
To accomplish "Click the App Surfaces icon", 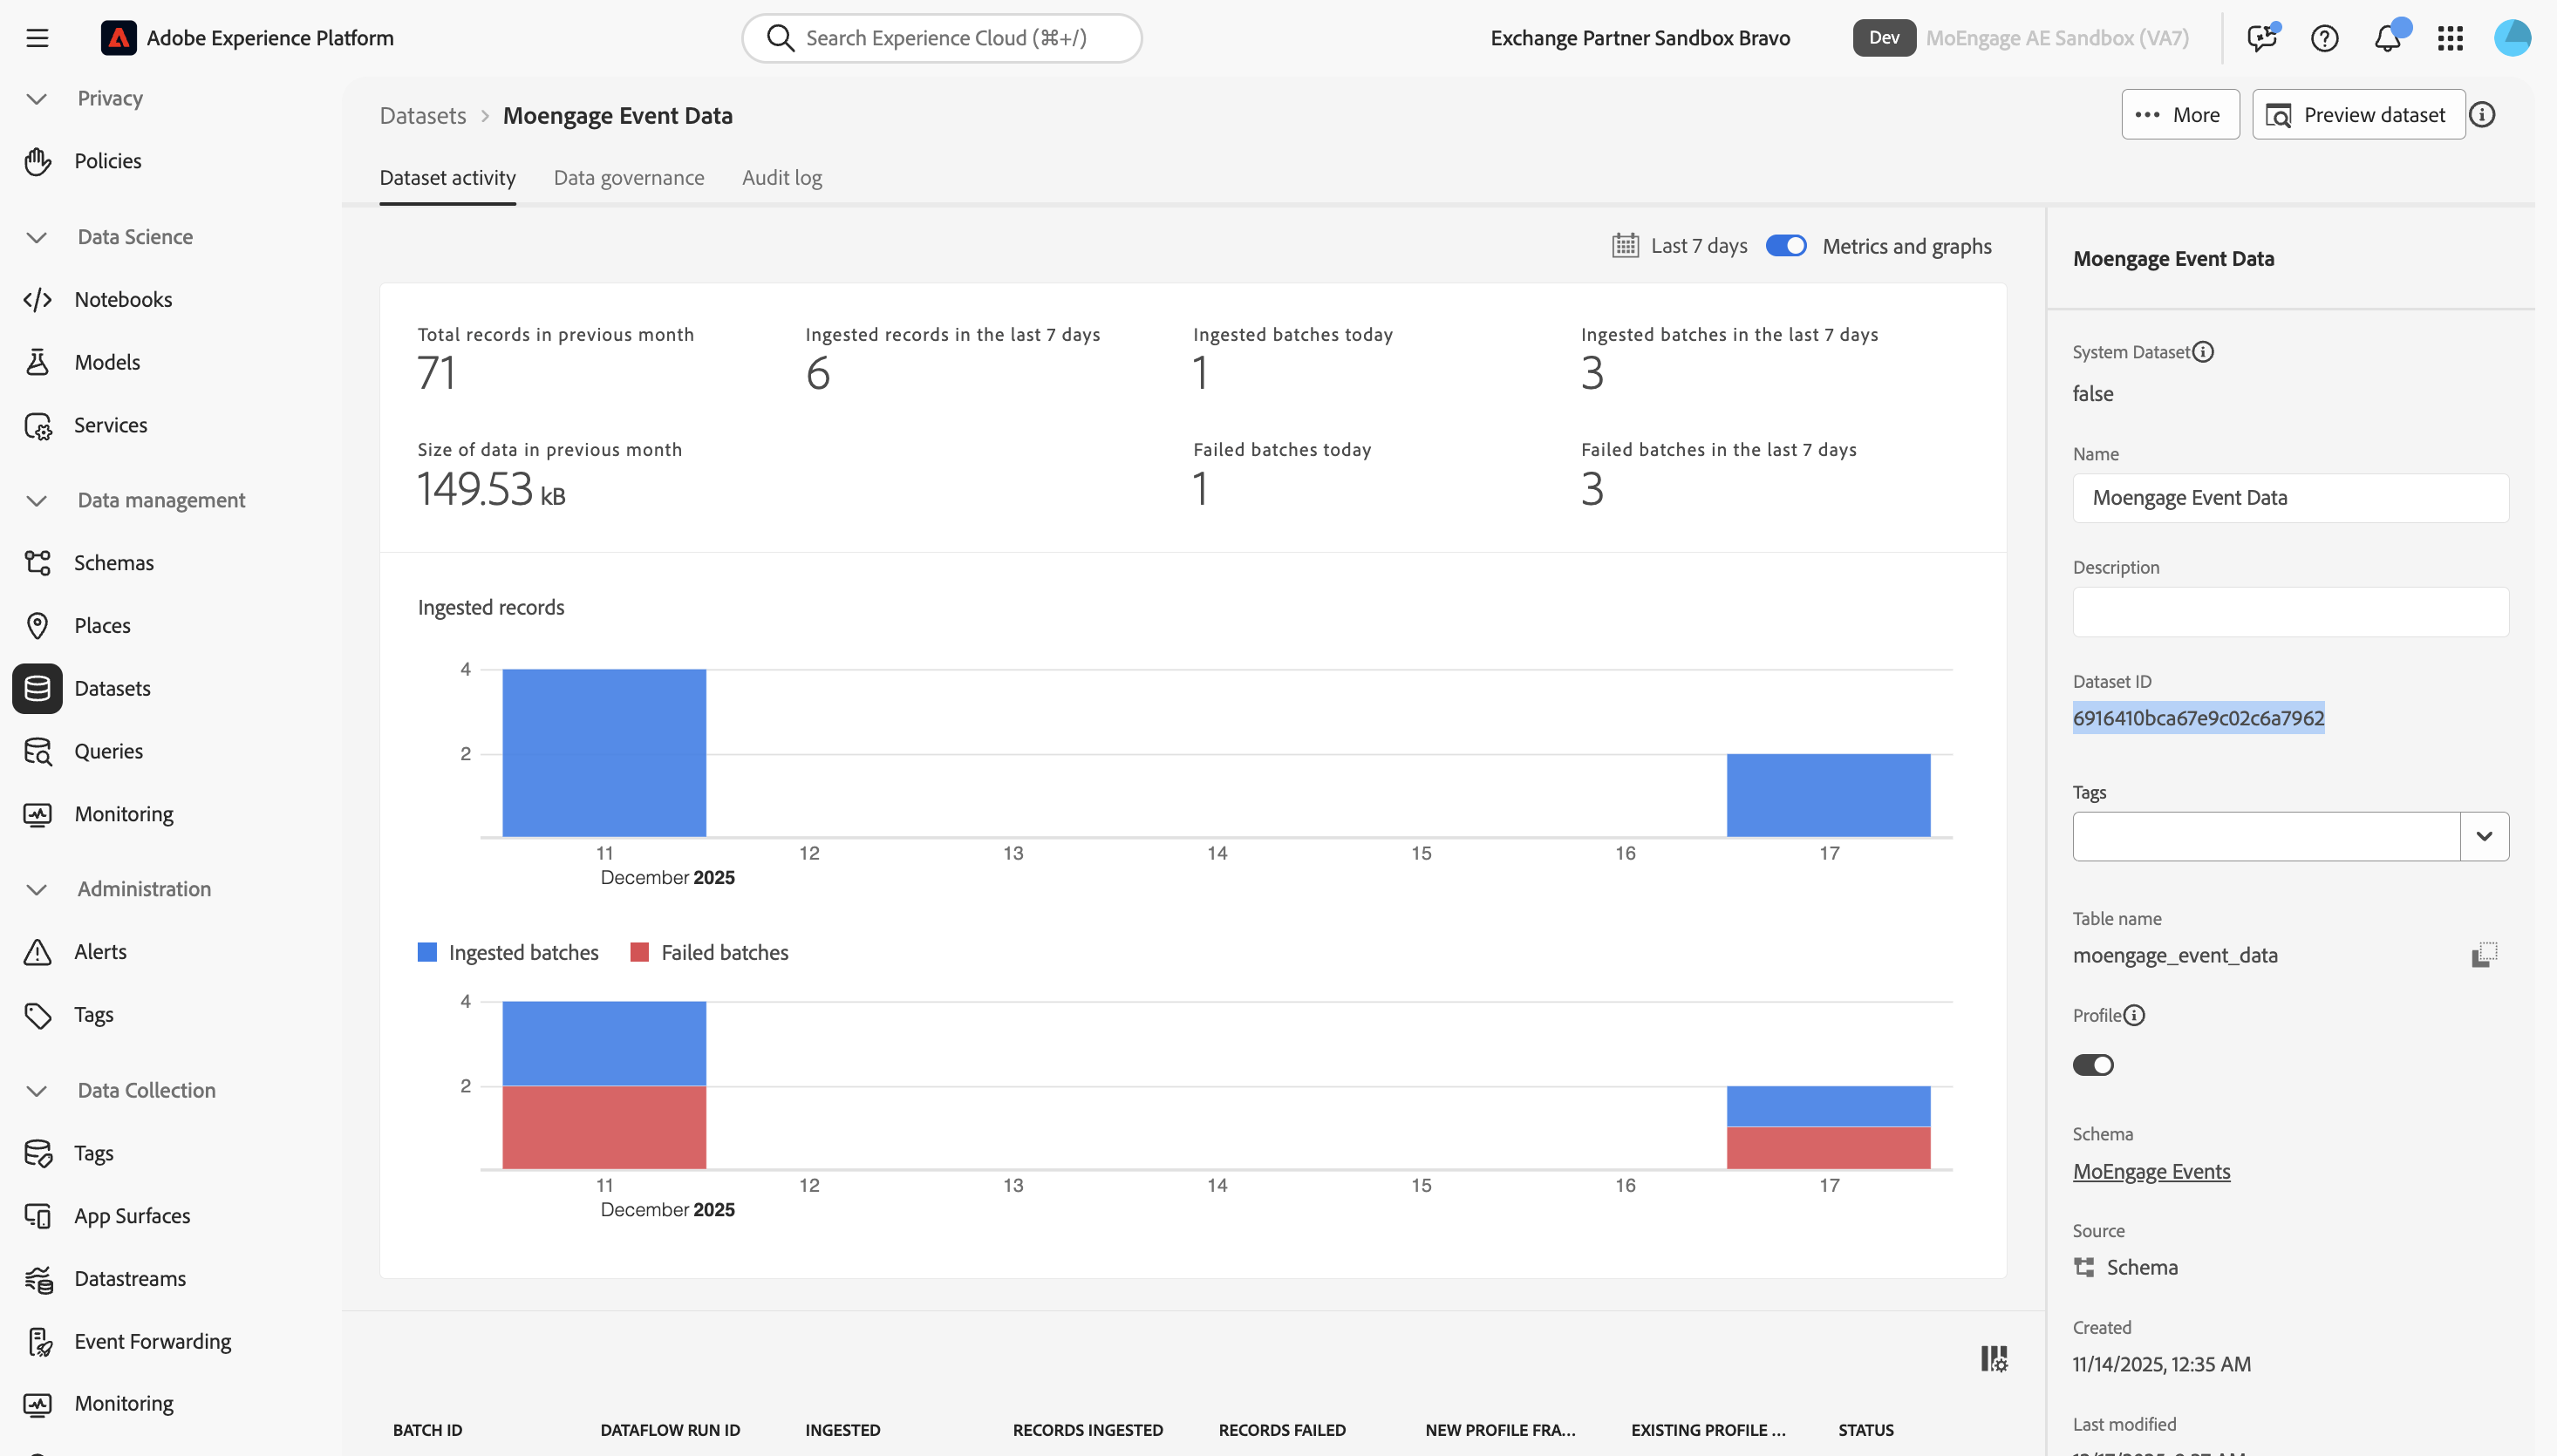I will (38, 1216).
